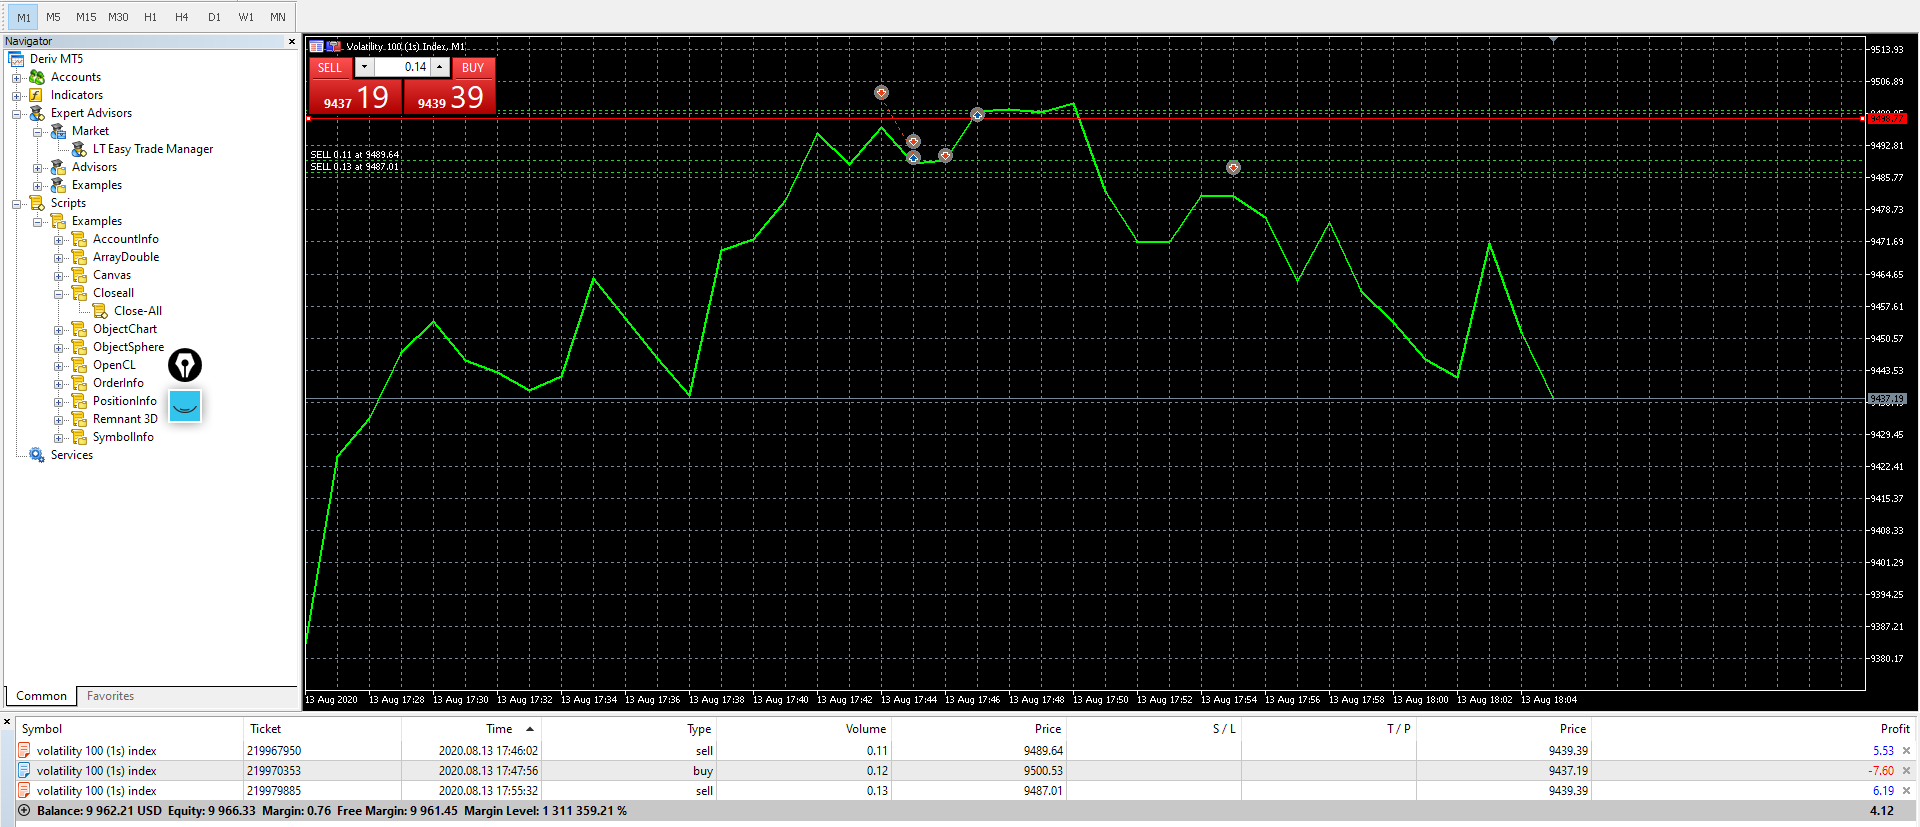1920x827 pixels.
Task: Expand the Accounts tree node
Action: click(x=16, y=77)
